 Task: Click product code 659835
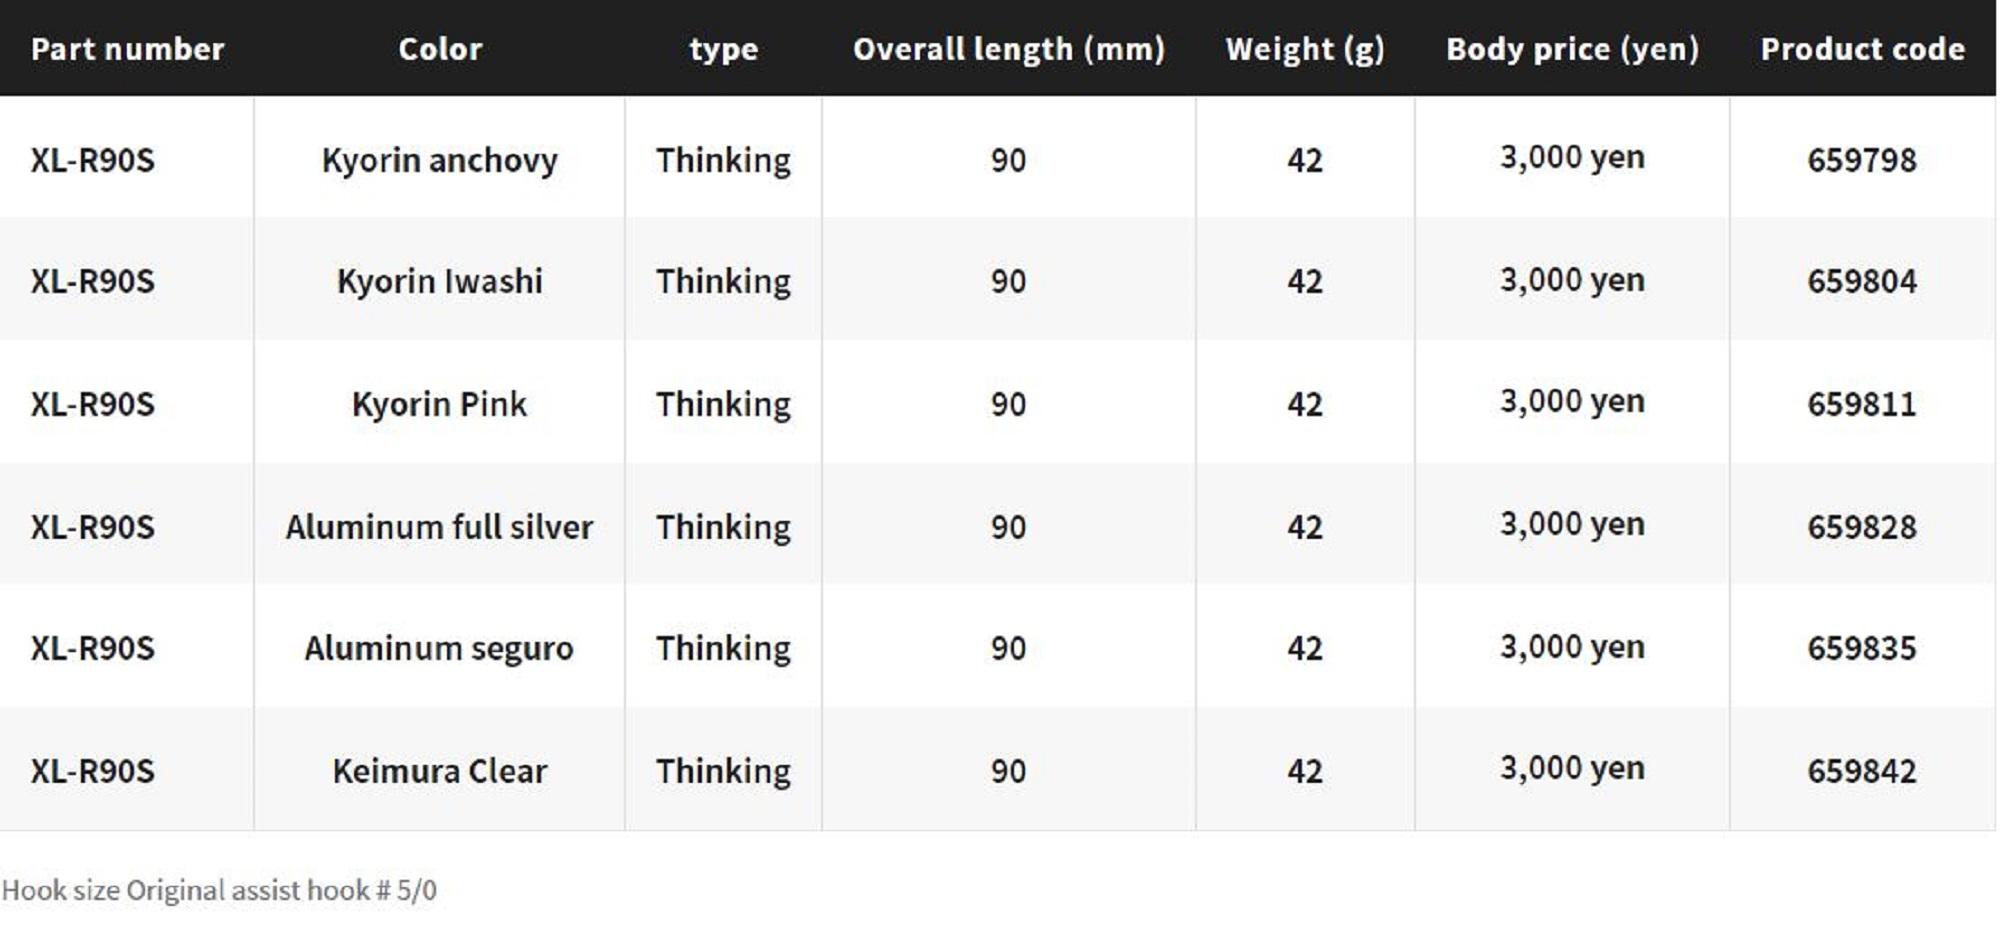tap(1861, 648)
